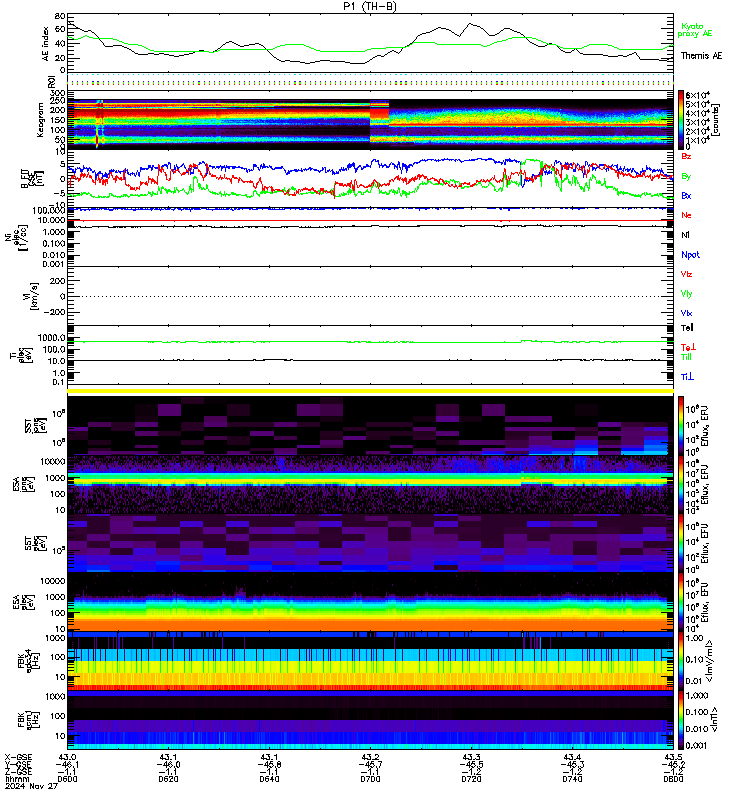Click the green Ti parallel legend label

click(686, 357)
